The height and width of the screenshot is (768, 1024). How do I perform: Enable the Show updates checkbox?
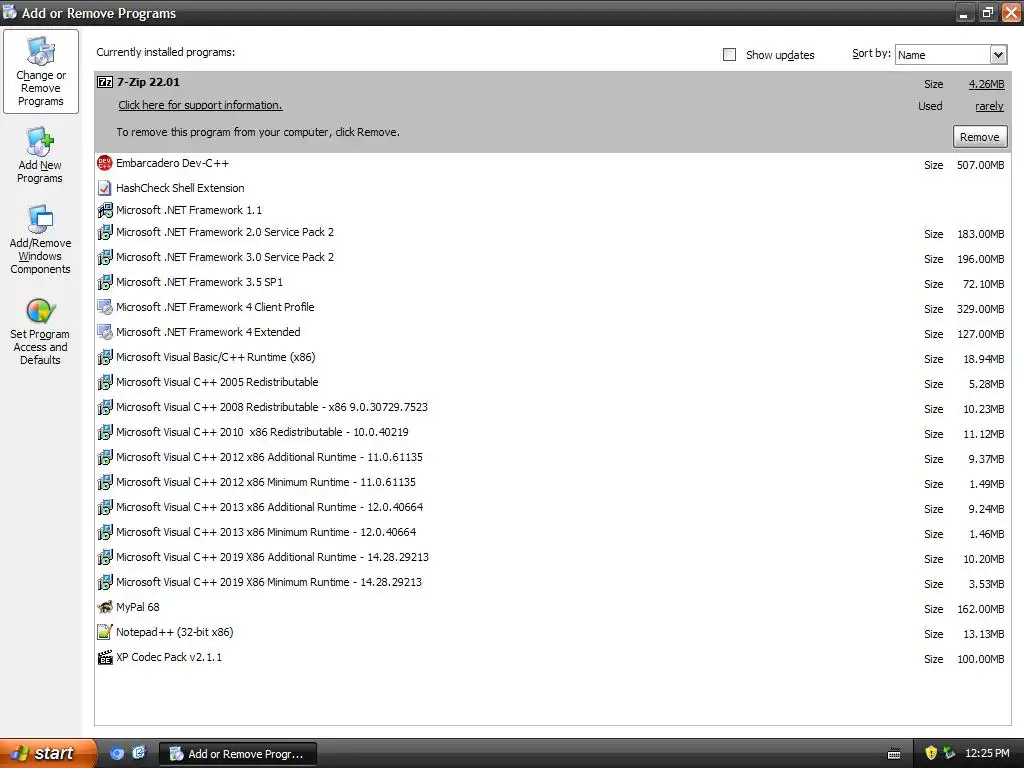click(729, 55)
